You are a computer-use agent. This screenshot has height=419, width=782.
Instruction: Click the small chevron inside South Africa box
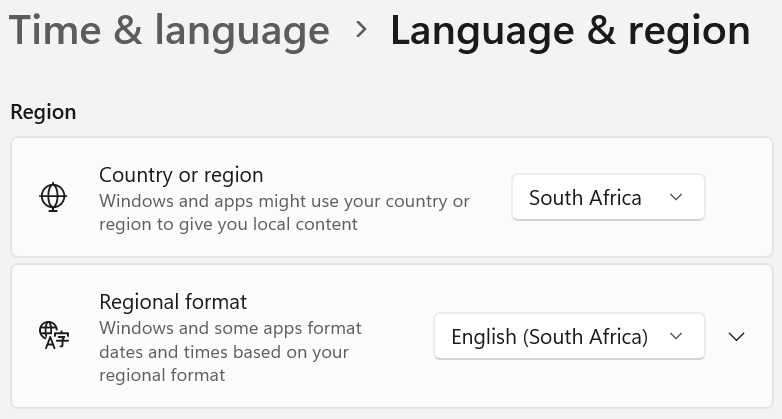pos(676,197)
